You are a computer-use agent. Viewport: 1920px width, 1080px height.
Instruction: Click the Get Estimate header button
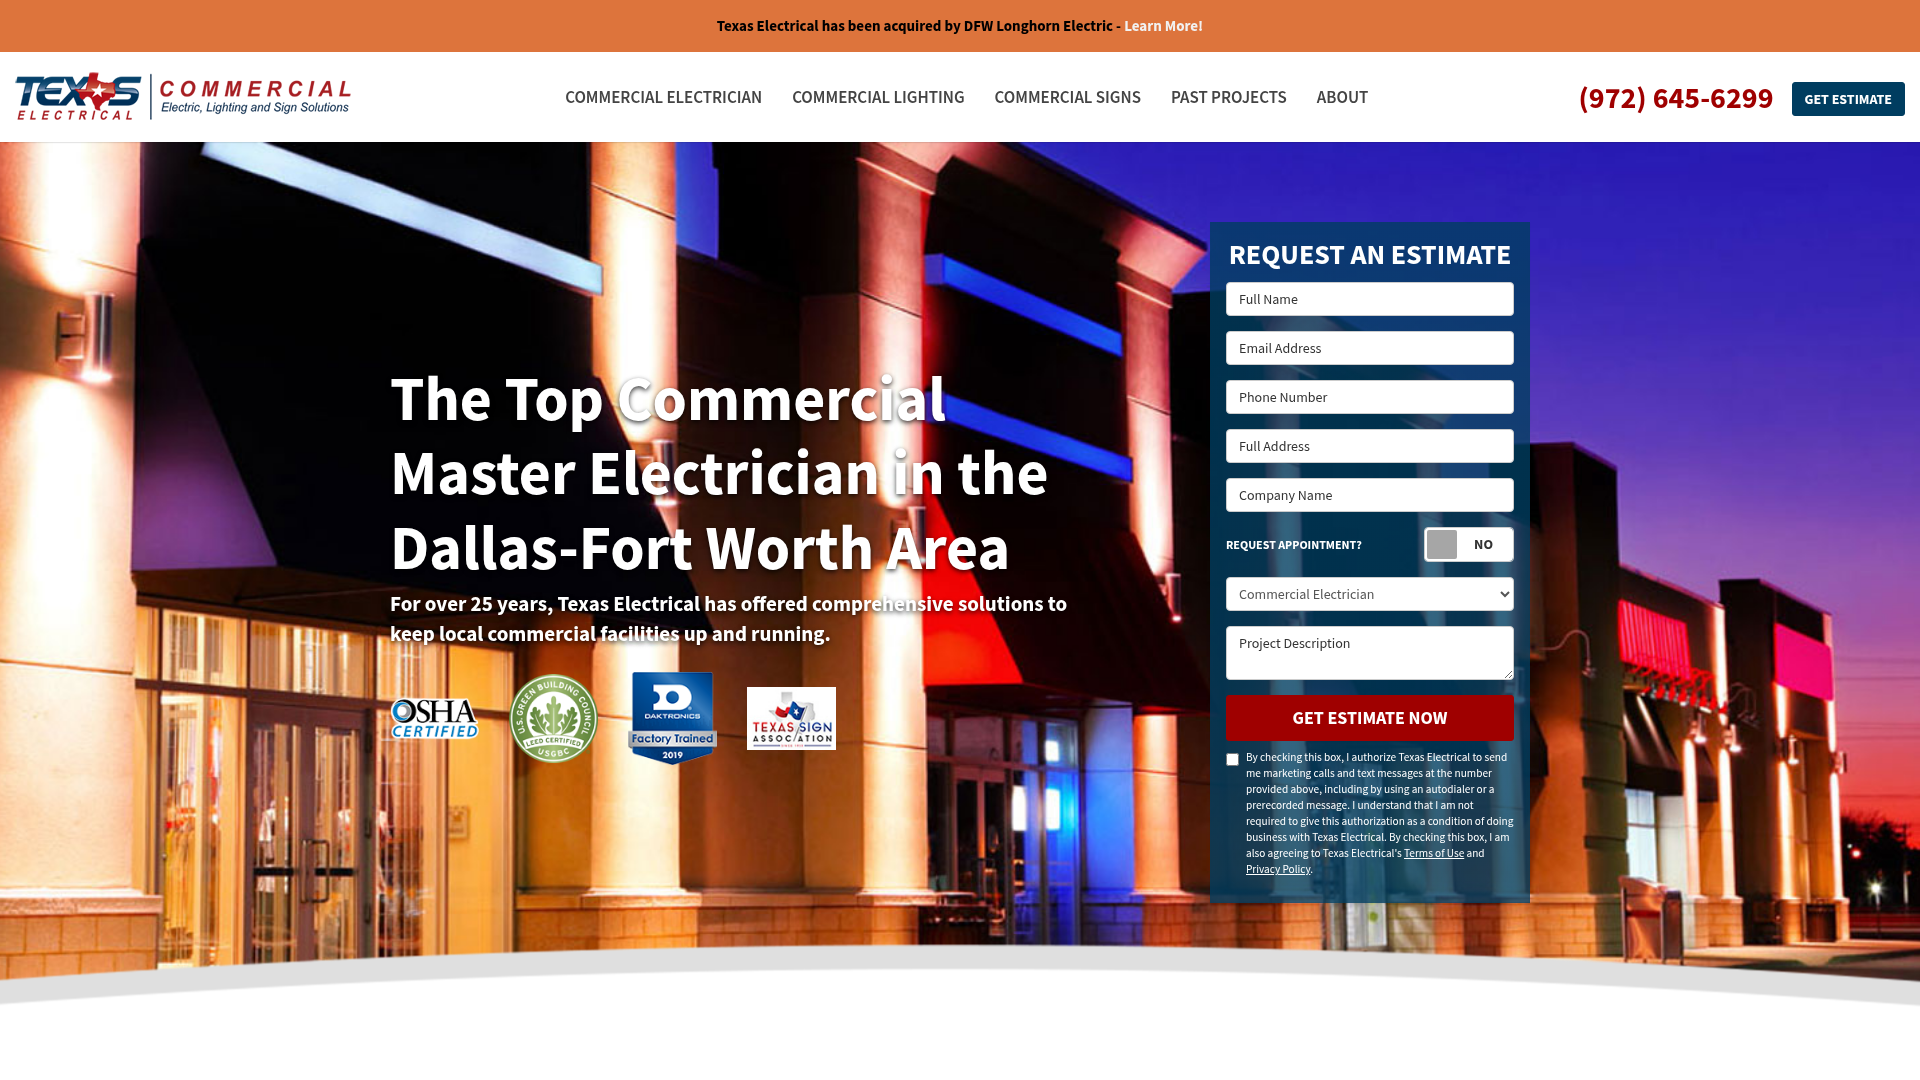(1847, 99)
